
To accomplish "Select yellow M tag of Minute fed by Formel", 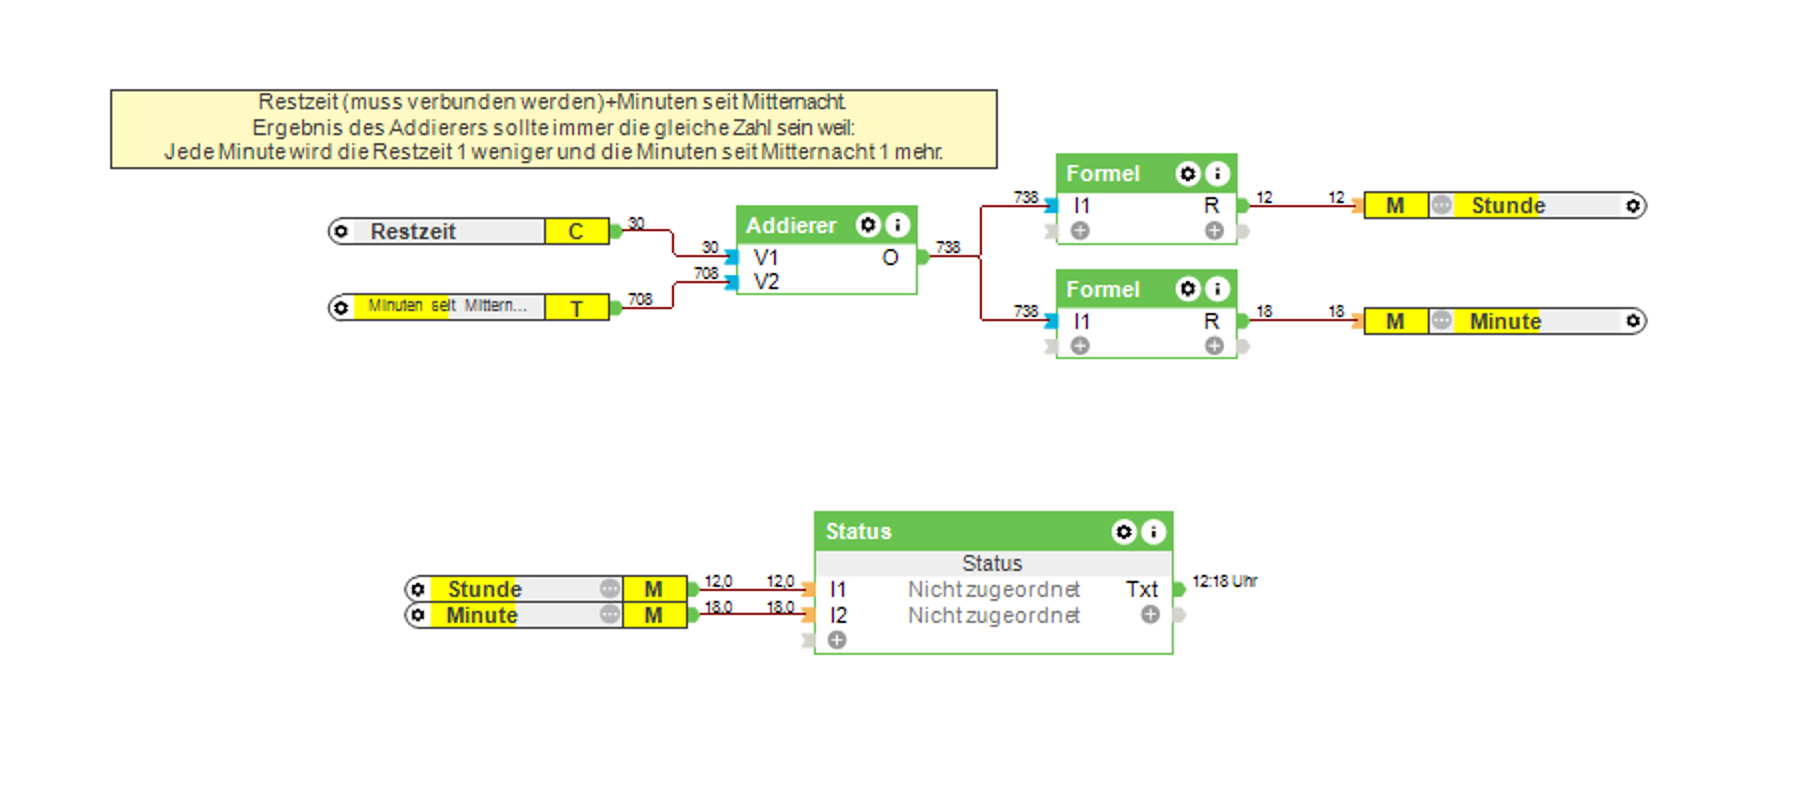I will (1396, 321).
